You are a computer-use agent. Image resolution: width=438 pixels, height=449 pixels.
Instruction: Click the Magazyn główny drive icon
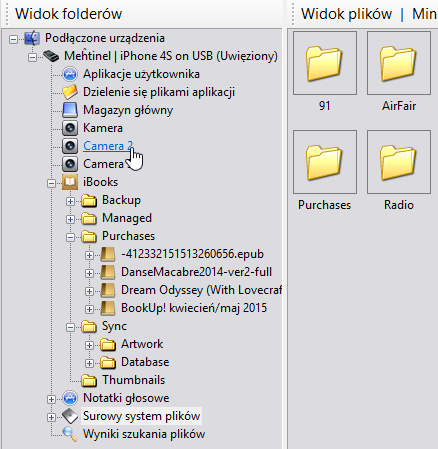pos(70,110)
